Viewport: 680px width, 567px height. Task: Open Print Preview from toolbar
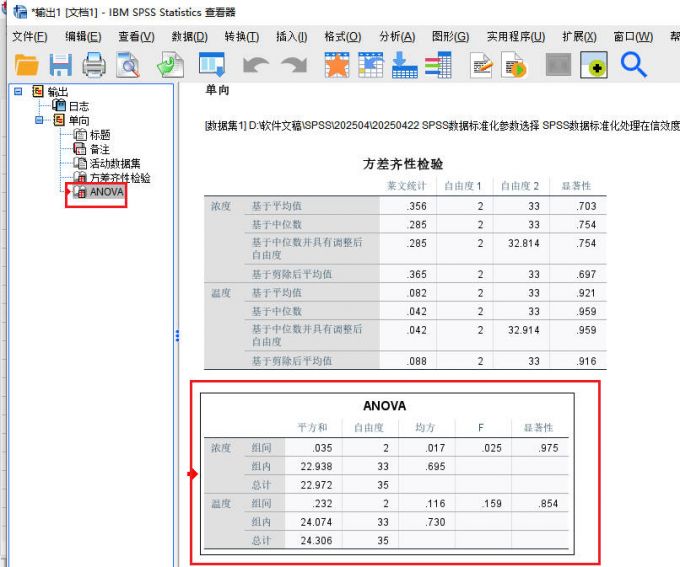click(x=128, y=65)
